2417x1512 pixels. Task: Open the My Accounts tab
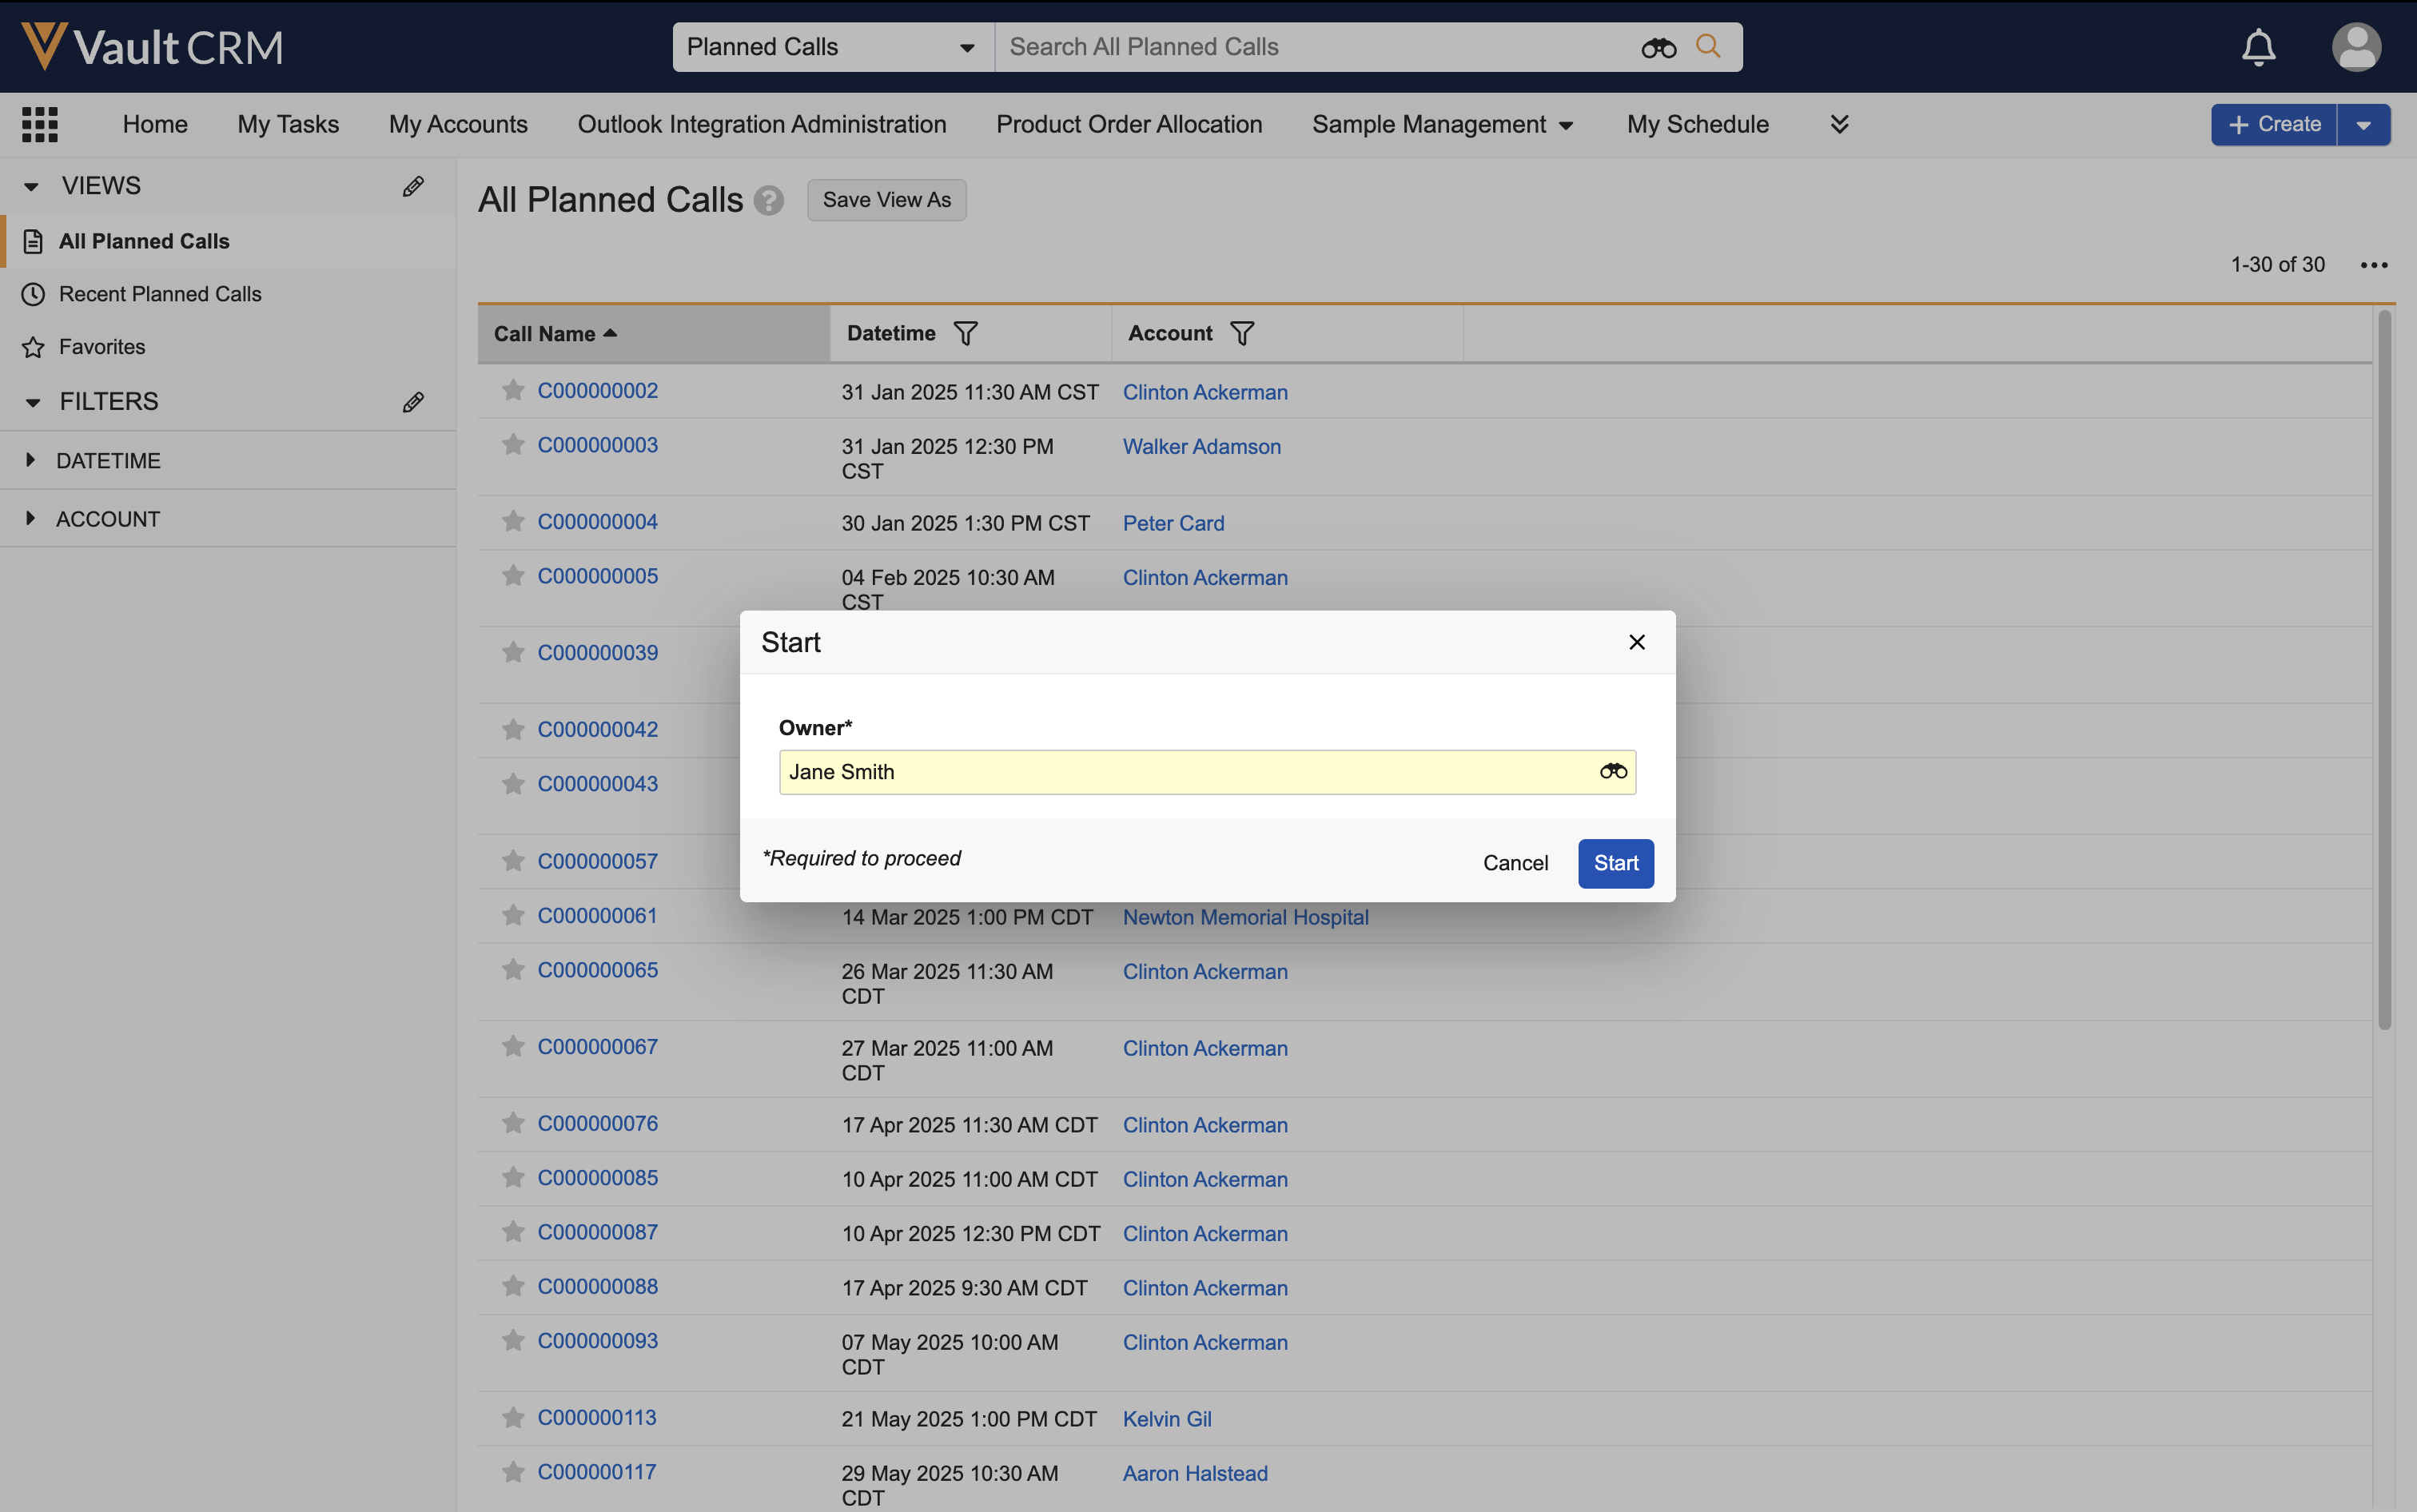pos(458,124)
